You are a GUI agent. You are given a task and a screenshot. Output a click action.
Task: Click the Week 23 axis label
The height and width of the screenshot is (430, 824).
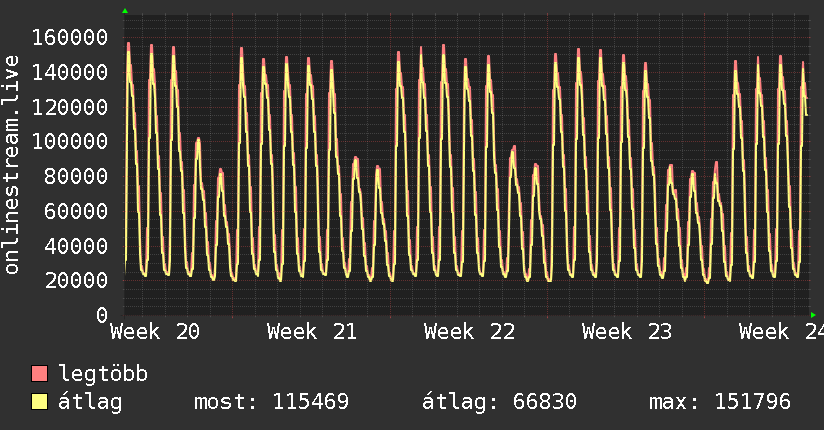[x=627, y=332]
